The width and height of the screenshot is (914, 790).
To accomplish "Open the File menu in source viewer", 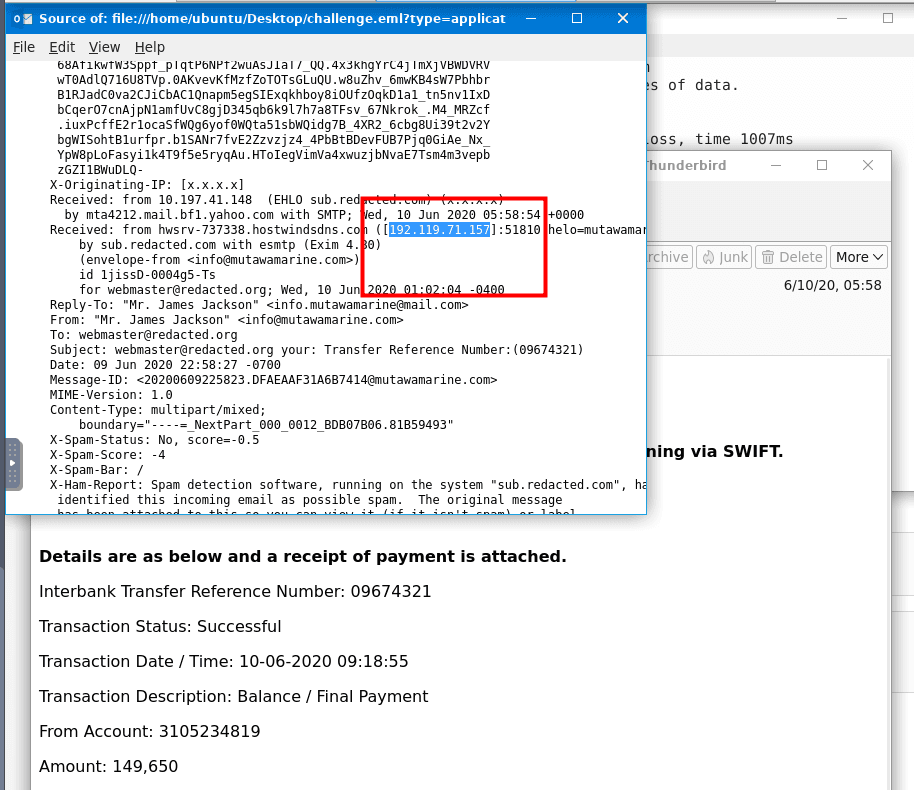I will point(24,47).
